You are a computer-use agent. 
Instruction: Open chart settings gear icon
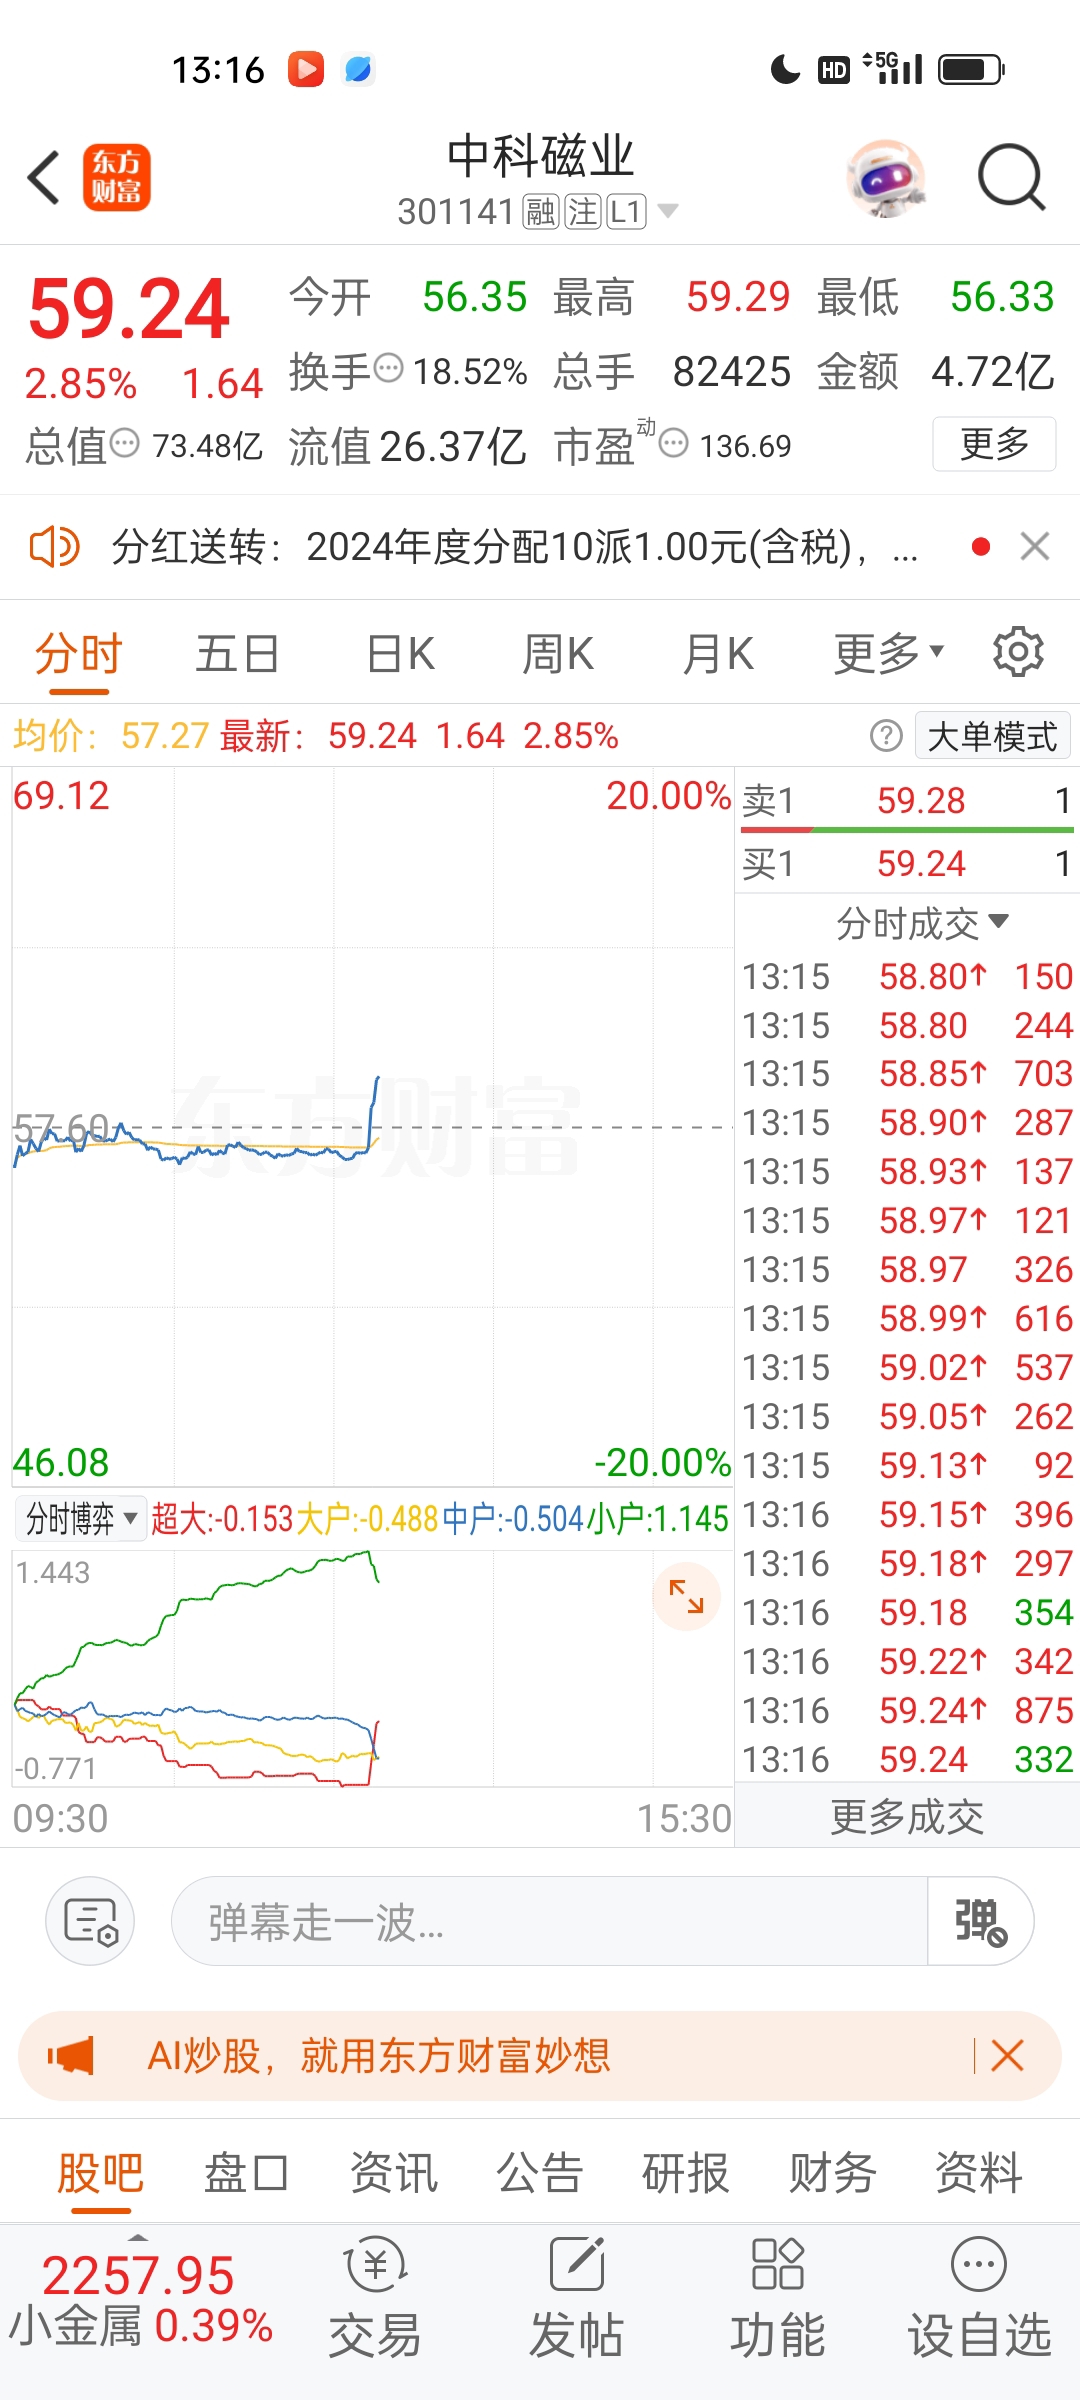pos(1018,653)
